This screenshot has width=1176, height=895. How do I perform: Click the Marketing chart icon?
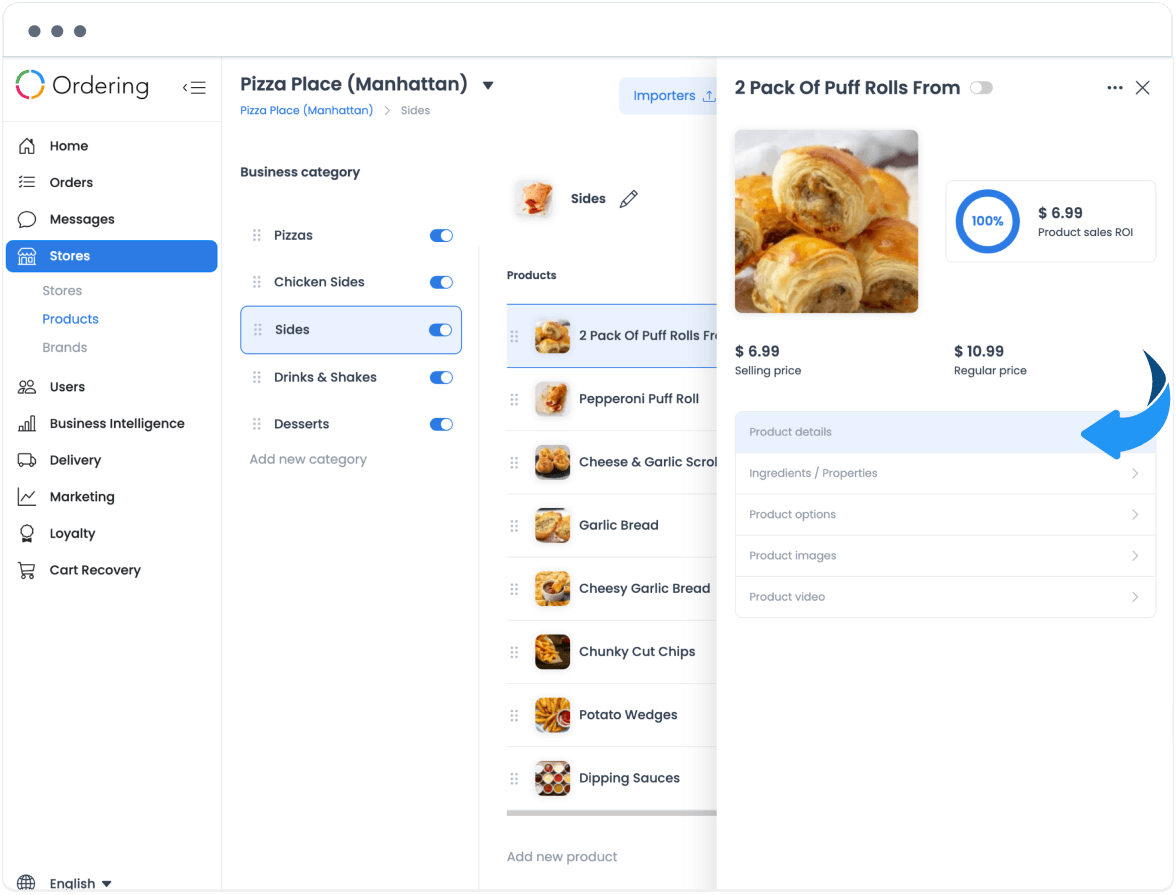(x=27, y=497)
